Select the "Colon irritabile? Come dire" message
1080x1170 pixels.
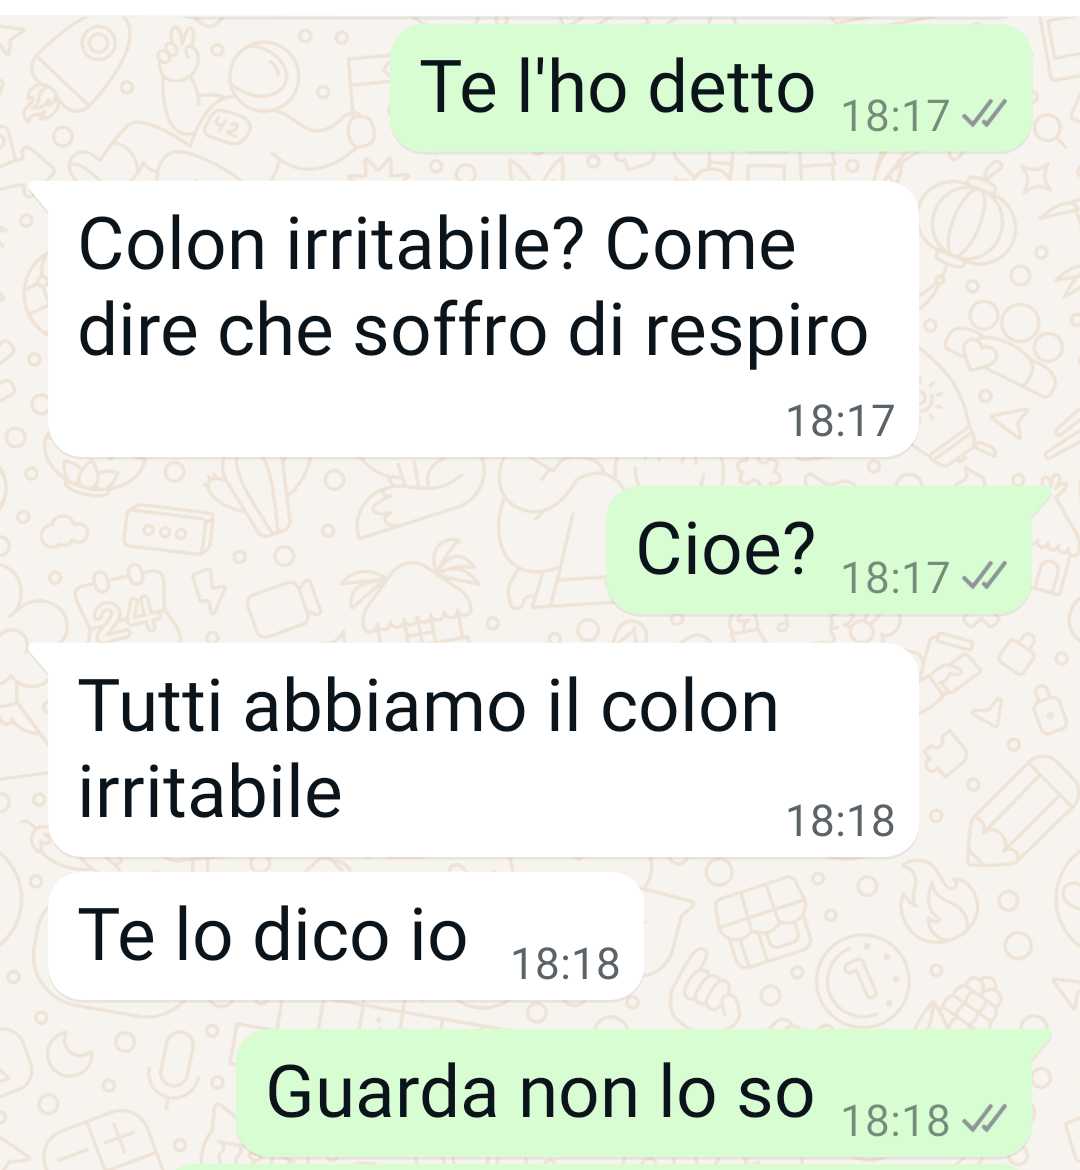click(483, 319)
